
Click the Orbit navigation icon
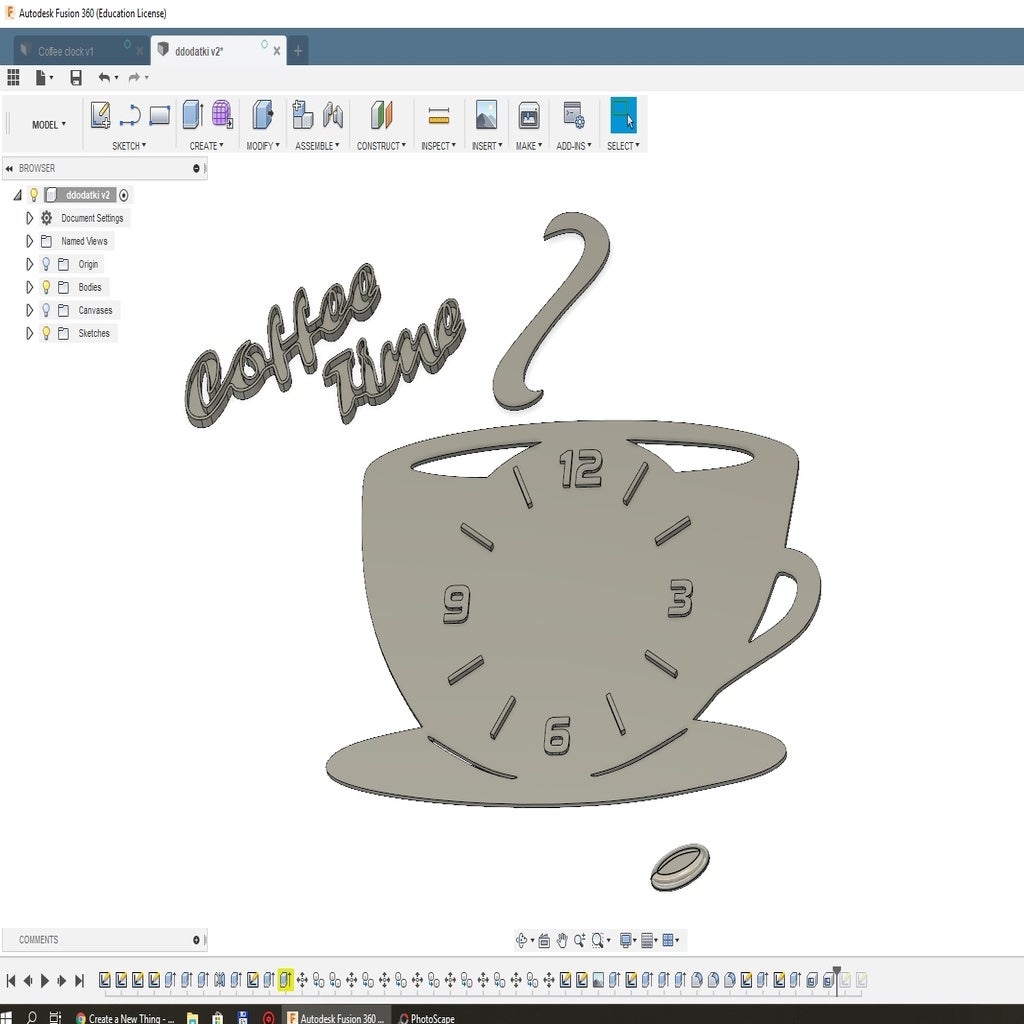(521, 940)
